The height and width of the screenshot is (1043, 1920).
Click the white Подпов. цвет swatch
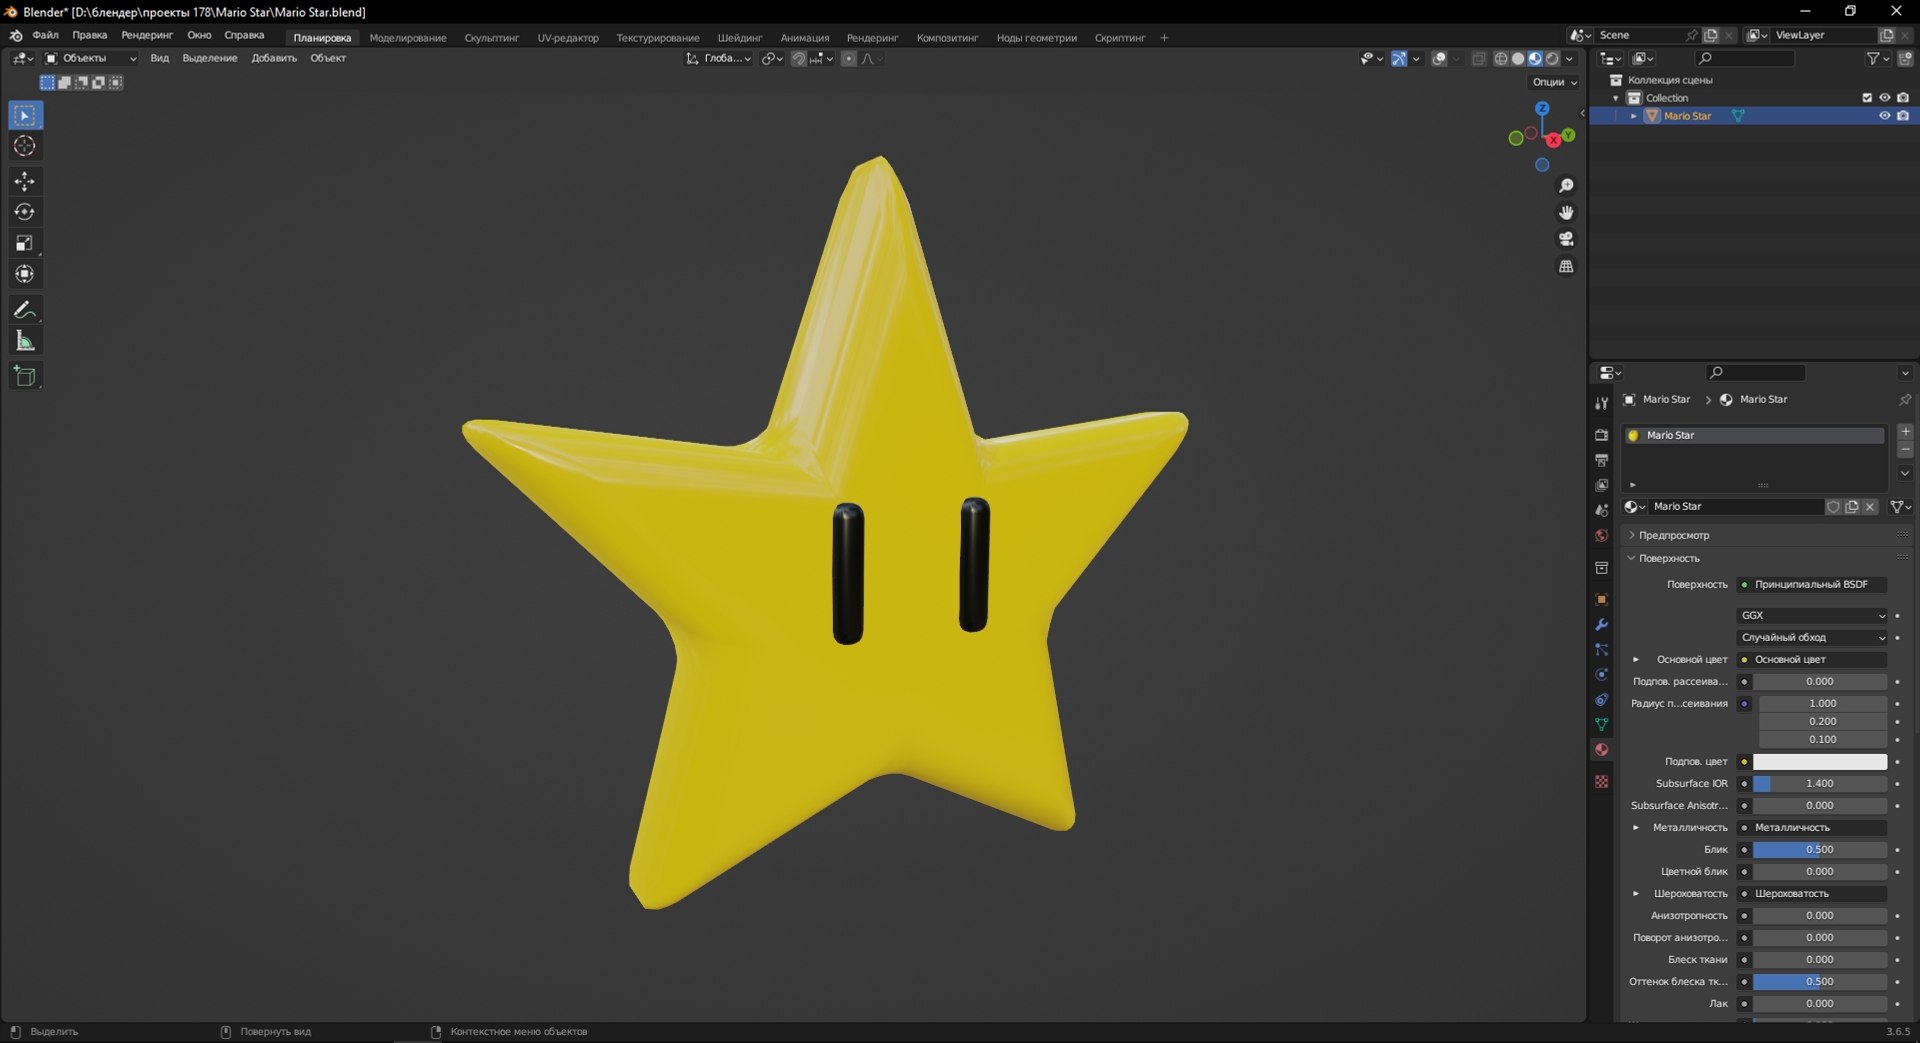1820,762
